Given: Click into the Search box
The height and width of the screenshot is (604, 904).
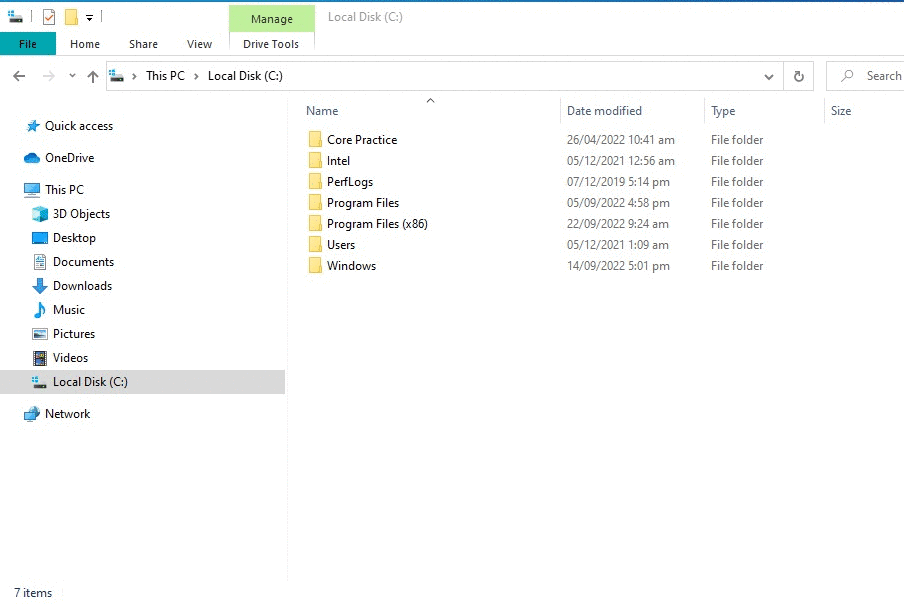Looking at the screenshot, I should tap(865, 76).
